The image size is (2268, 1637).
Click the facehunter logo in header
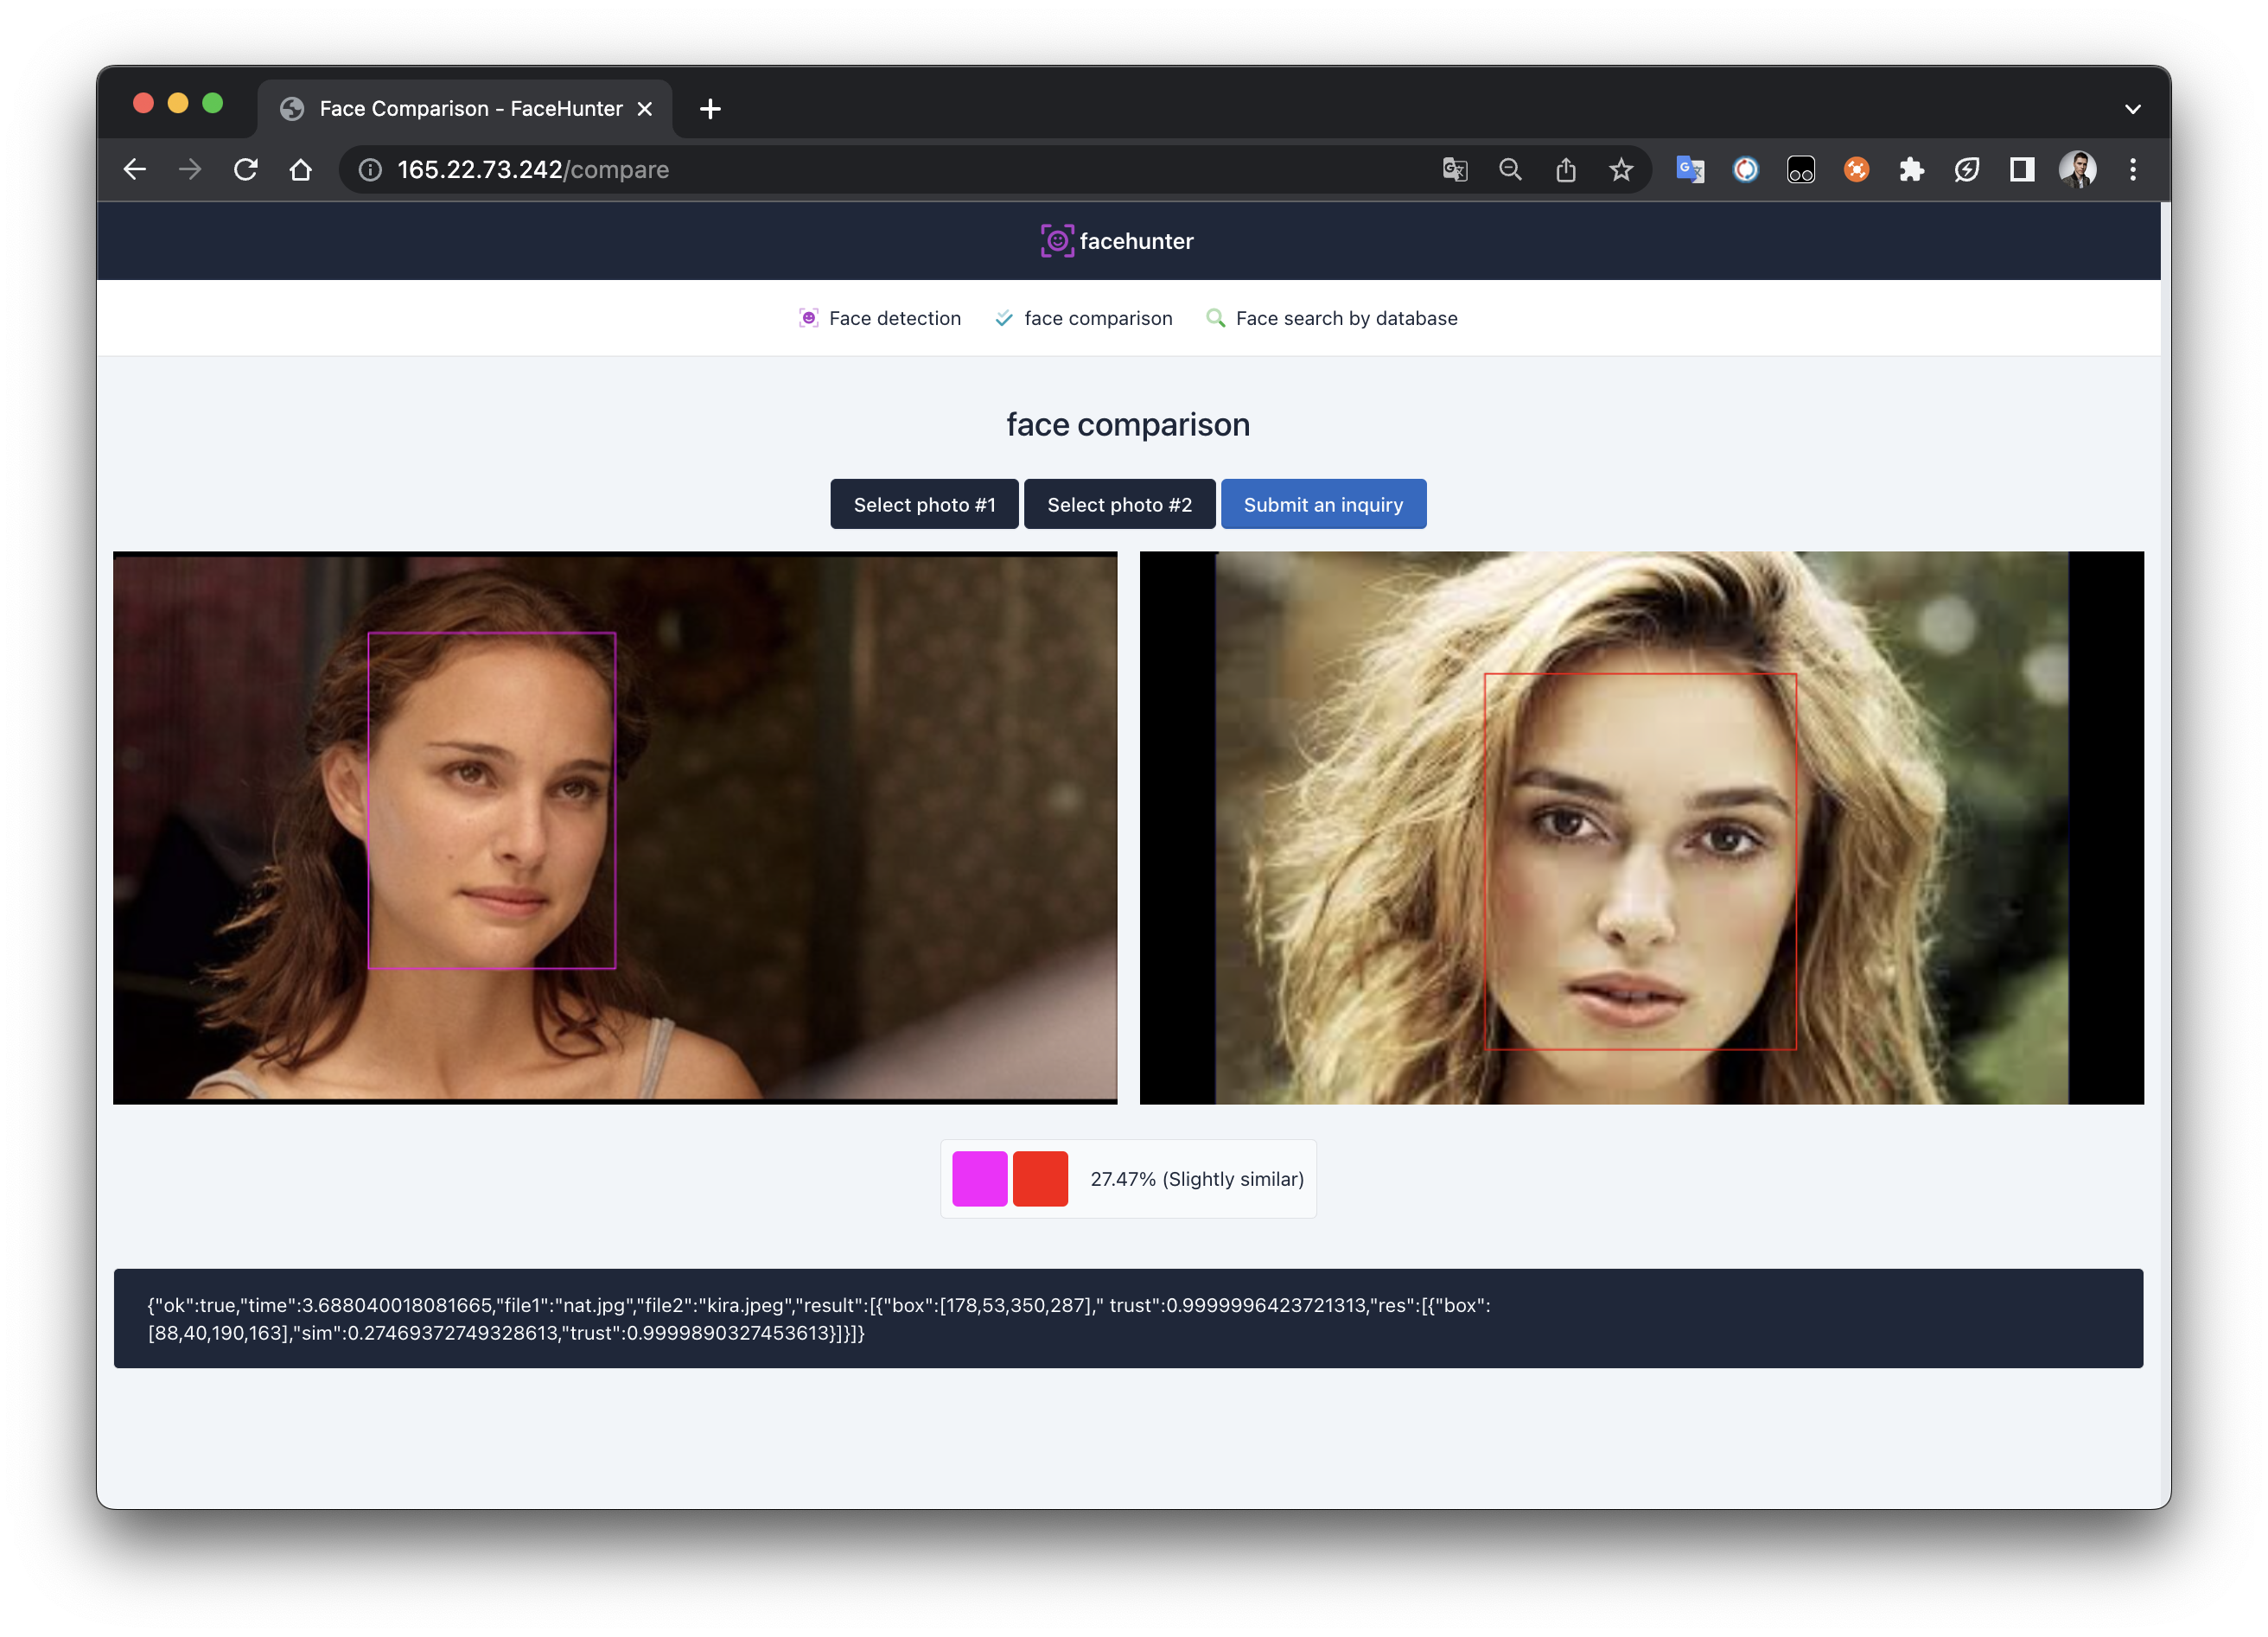pos(1117,241)
